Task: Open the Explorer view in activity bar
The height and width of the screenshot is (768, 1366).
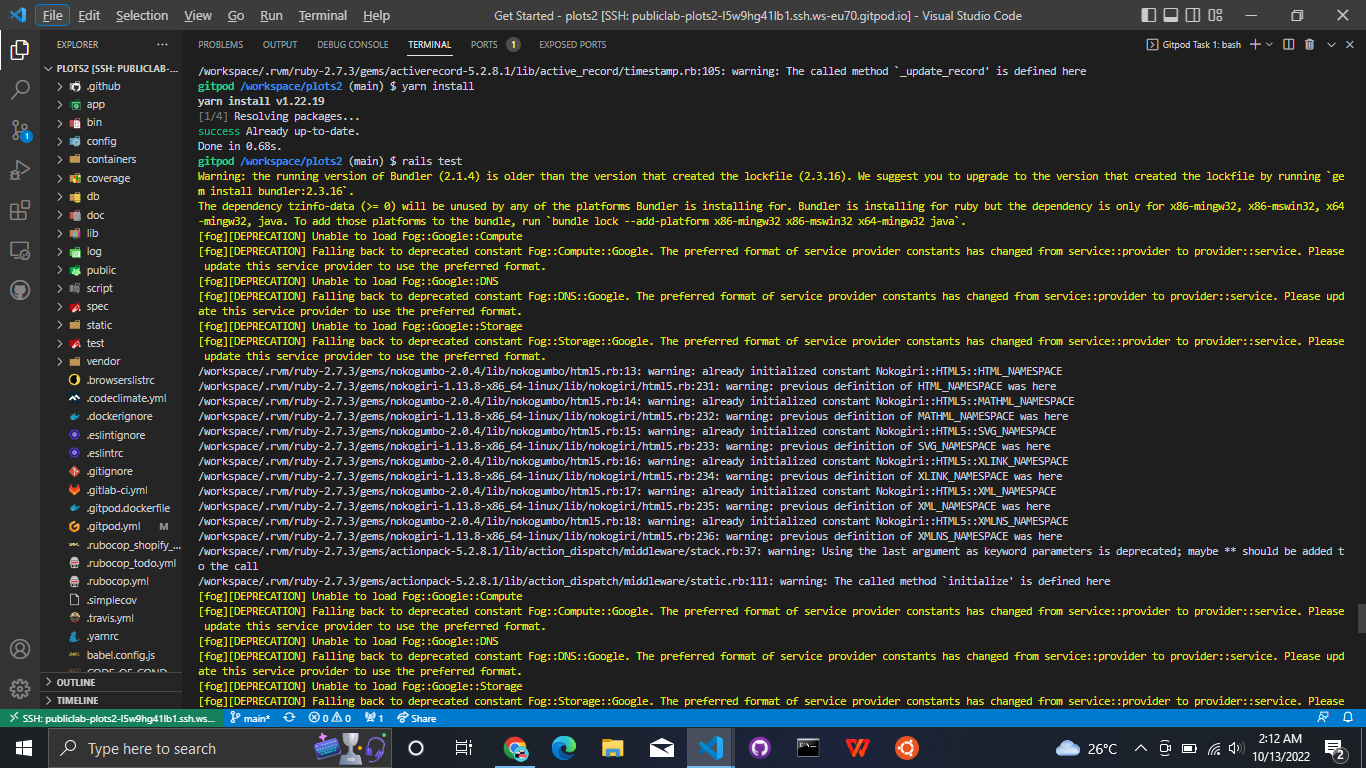Action: point(20,50)
